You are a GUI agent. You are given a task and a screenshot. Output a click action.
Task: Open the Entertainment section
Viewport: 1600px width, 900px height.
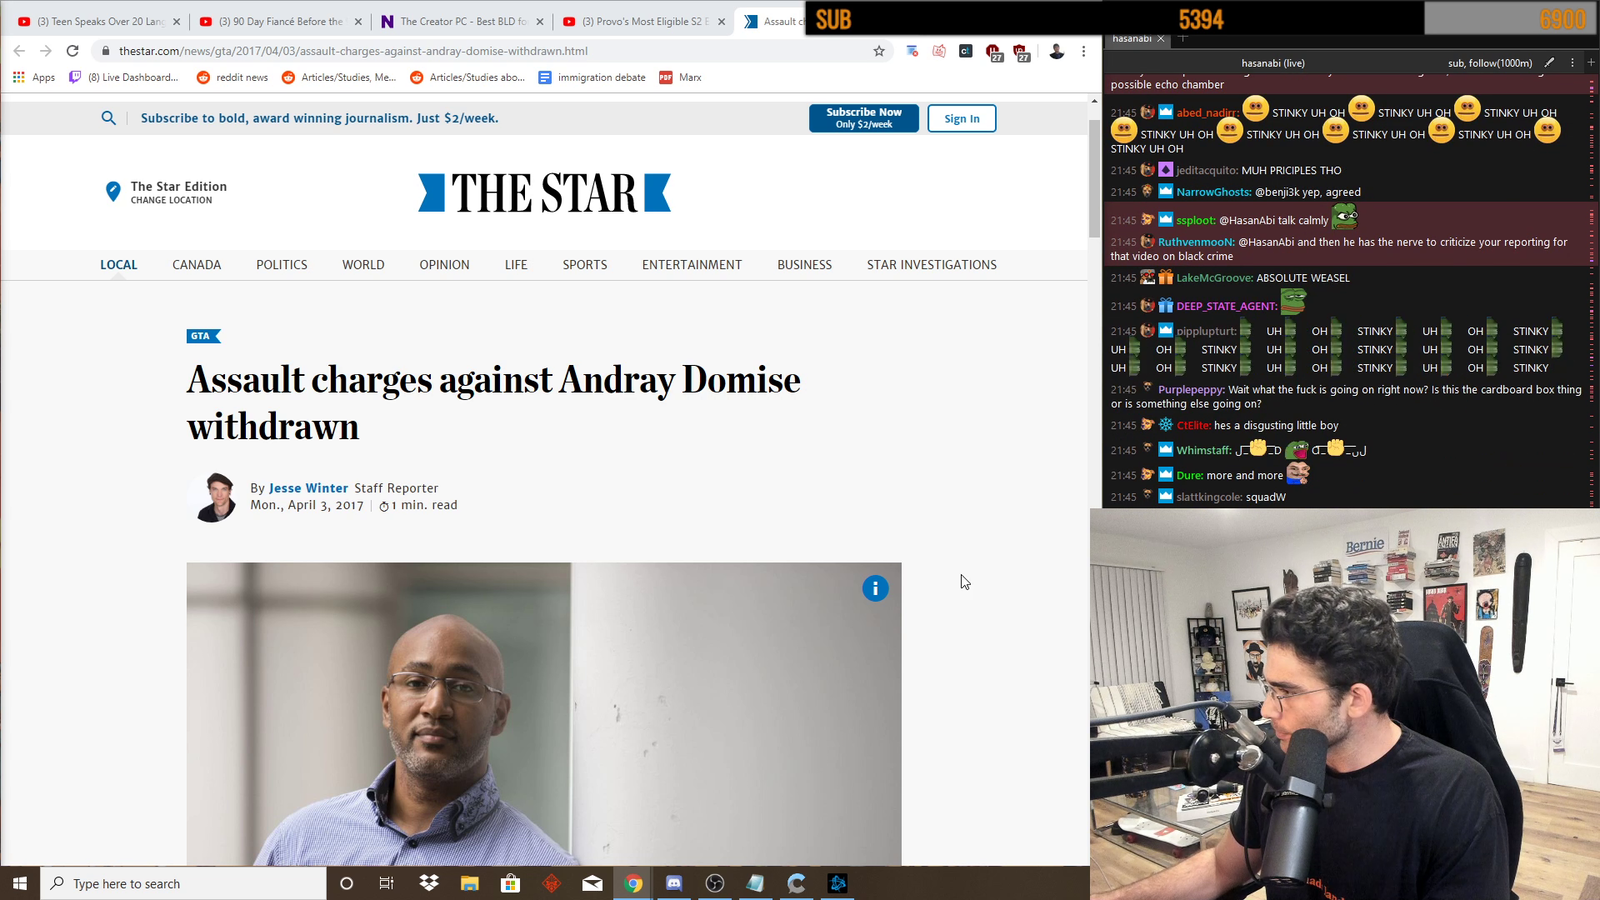pos(692,265)
